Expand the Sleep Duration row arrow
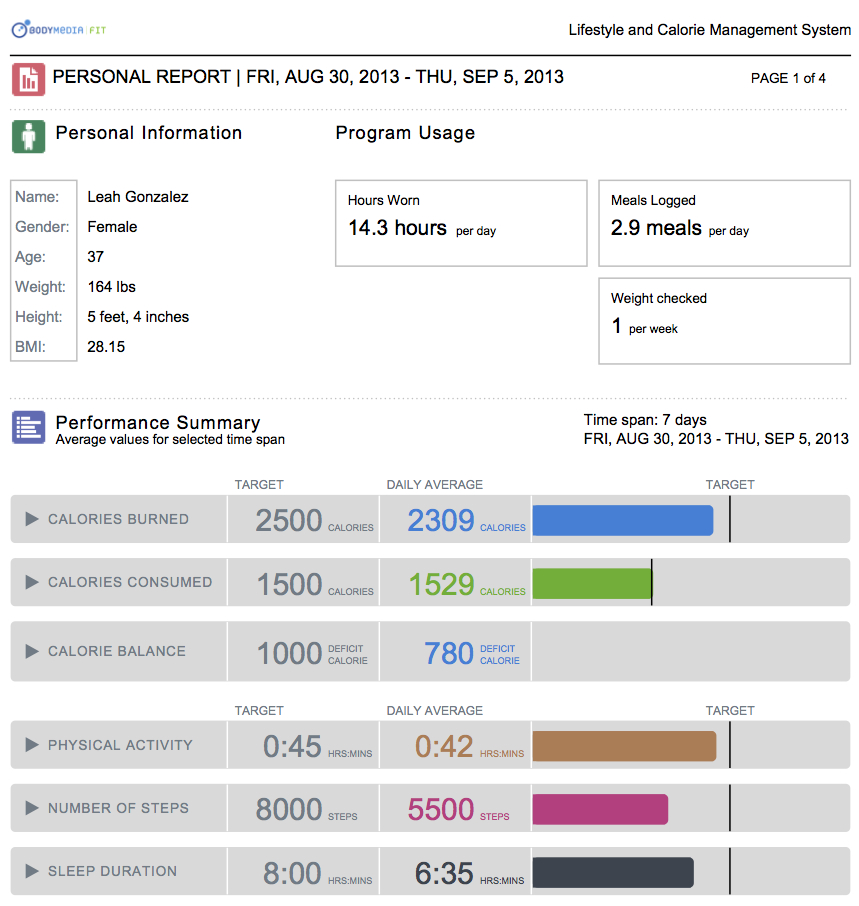The image size is (859, 906). coord(32,871)
